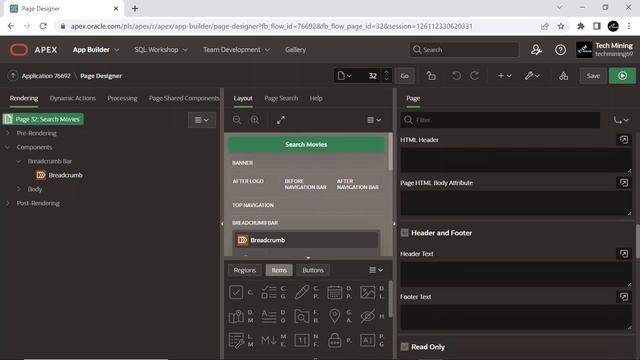Screen dimensions: 640x360
Task: Collapse the Read Only section
Action: tap(404, 347)
